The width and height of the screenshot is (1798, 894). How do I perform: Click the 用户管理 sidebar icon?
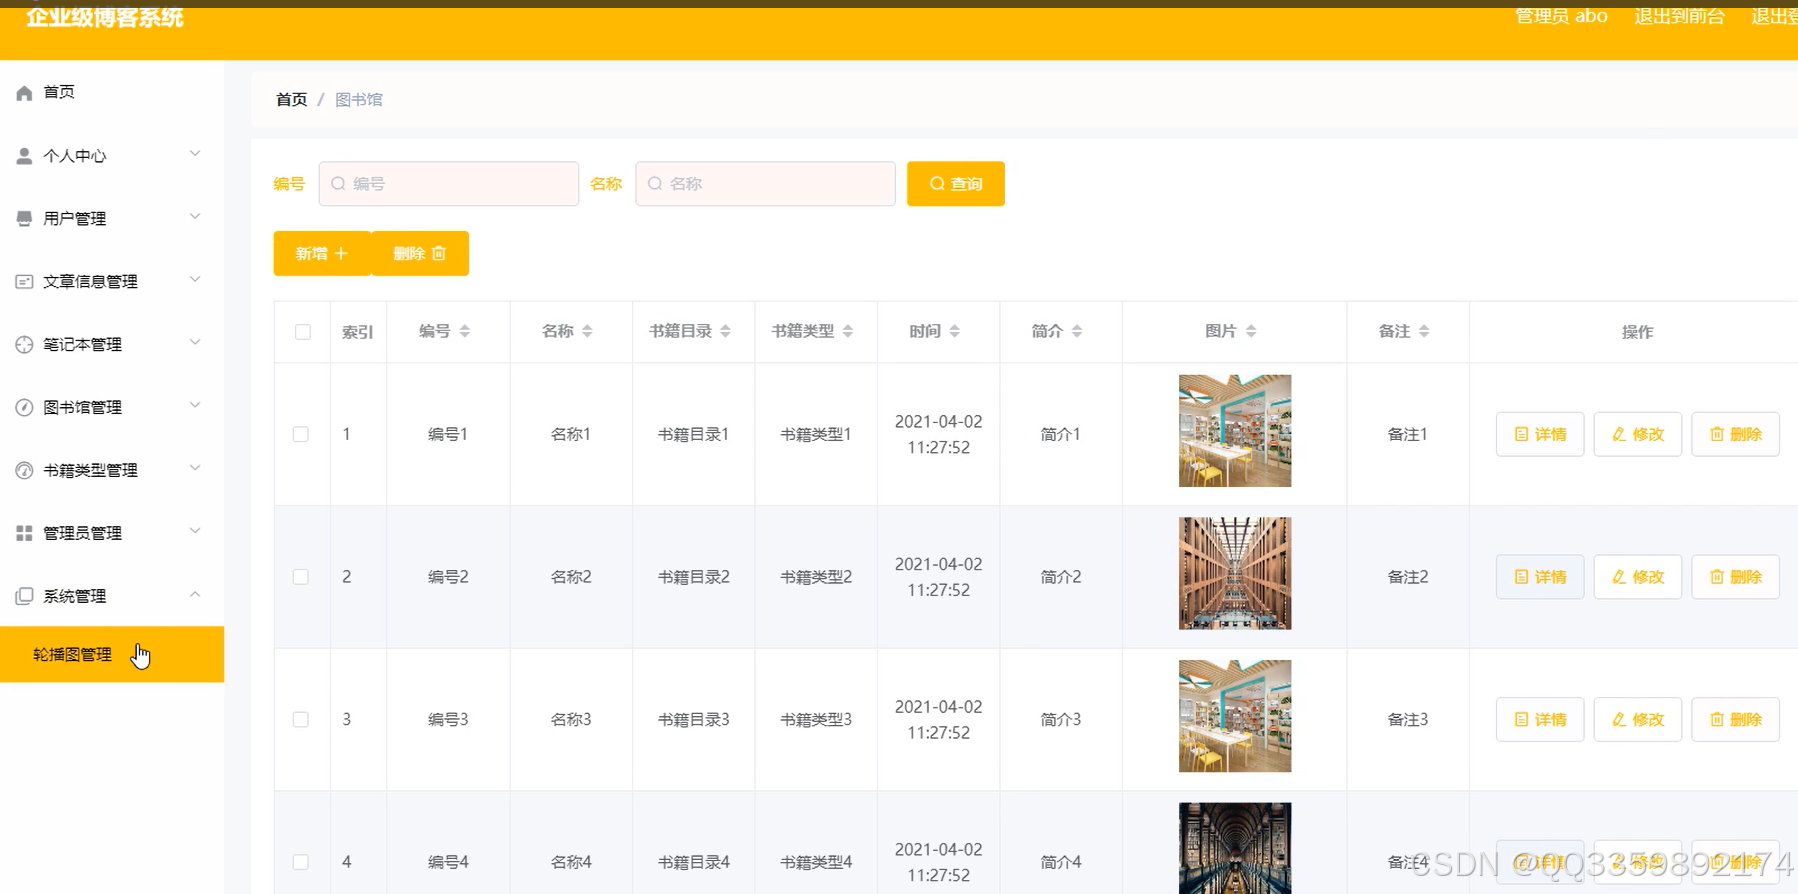point(24,219)
